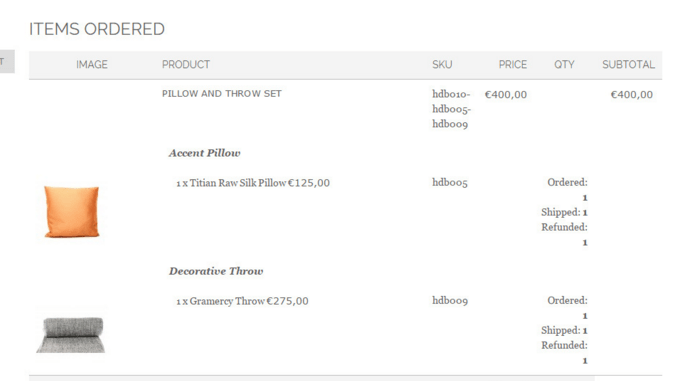The height and width of the screenshot is (381, 679).
Task: Click the PRODUCT column header
Action: click(x=186, y=65)
